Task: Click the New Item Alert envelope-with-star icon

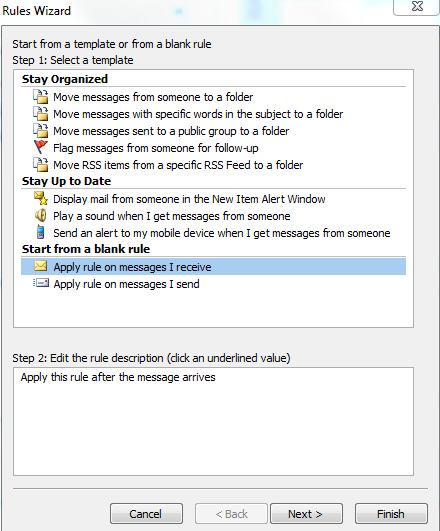Action: (41, 198)
